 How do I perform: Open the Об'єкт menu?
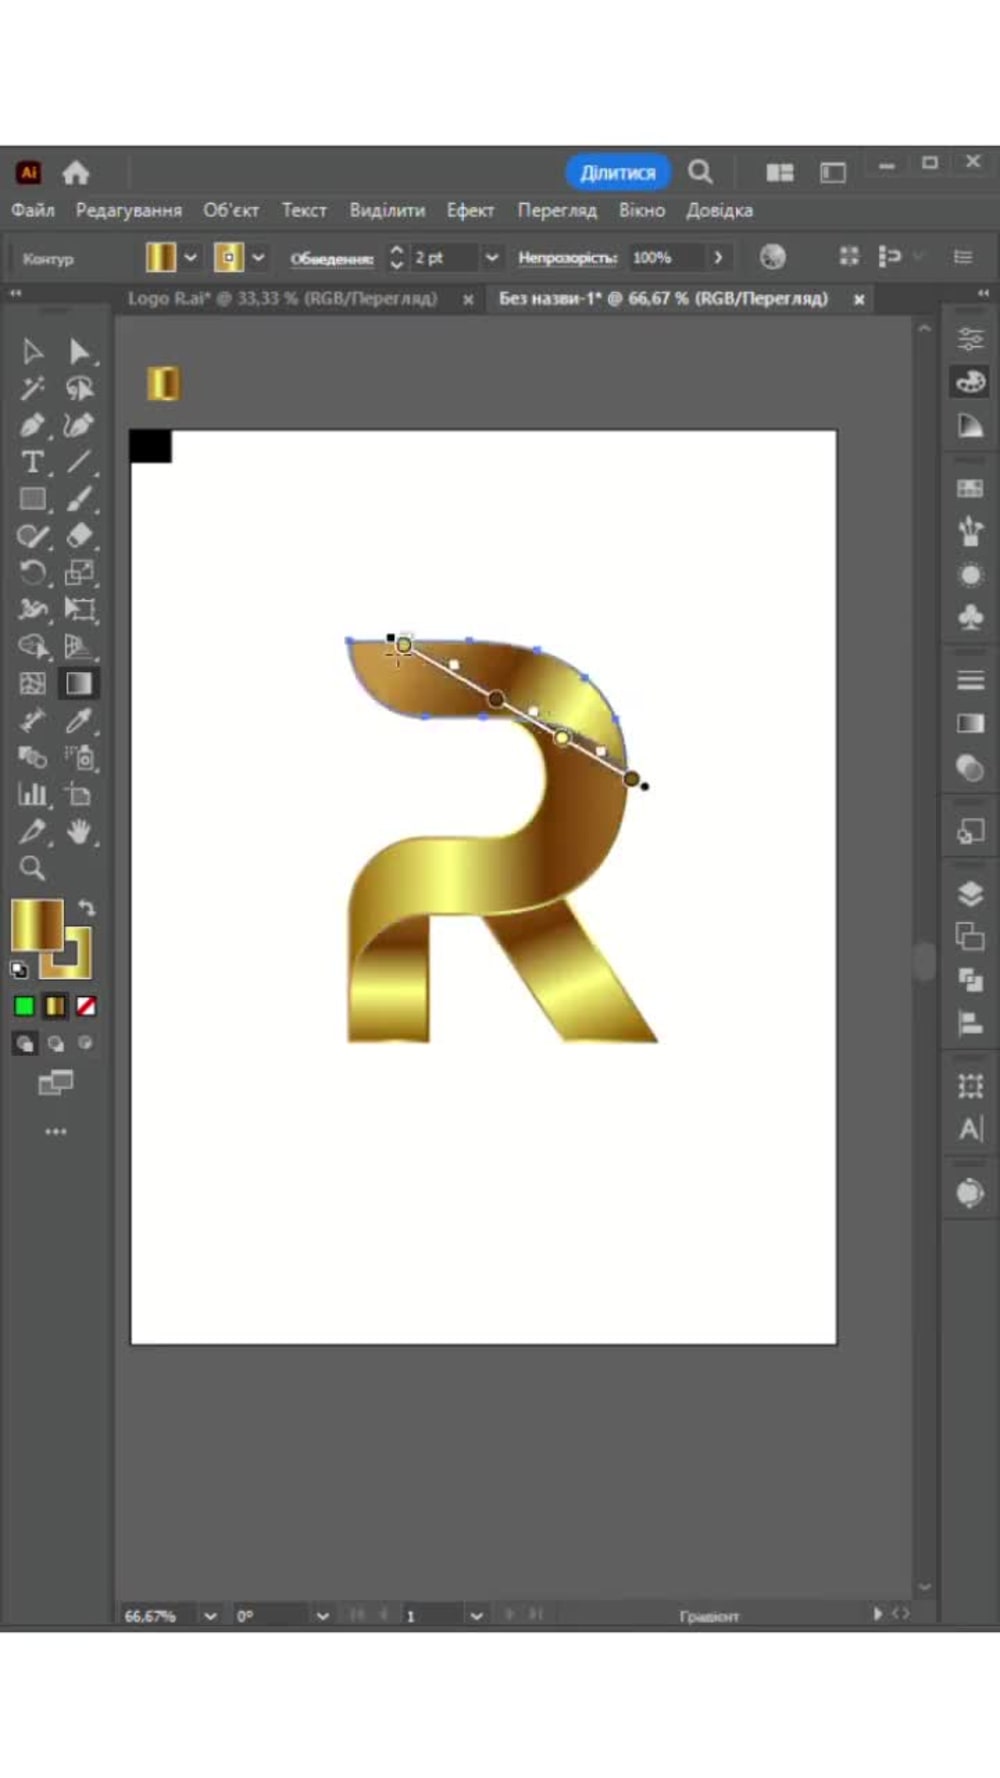tap(231, 210)
